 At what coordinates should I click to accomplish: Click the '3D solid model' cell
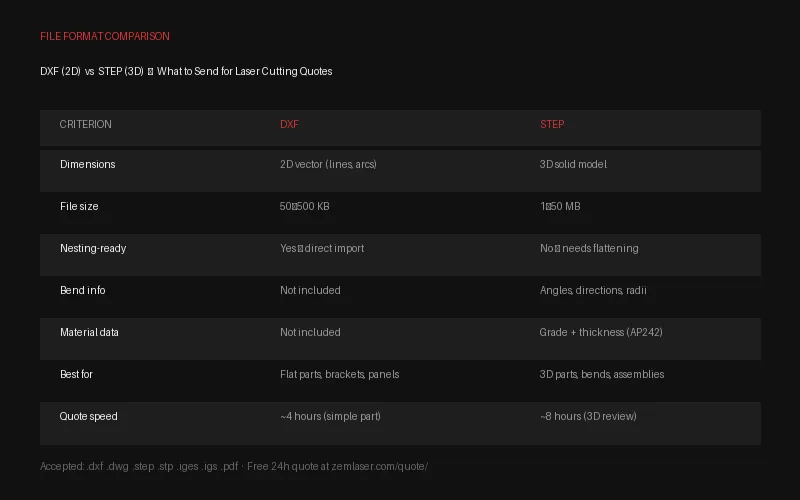coord(573,164)
